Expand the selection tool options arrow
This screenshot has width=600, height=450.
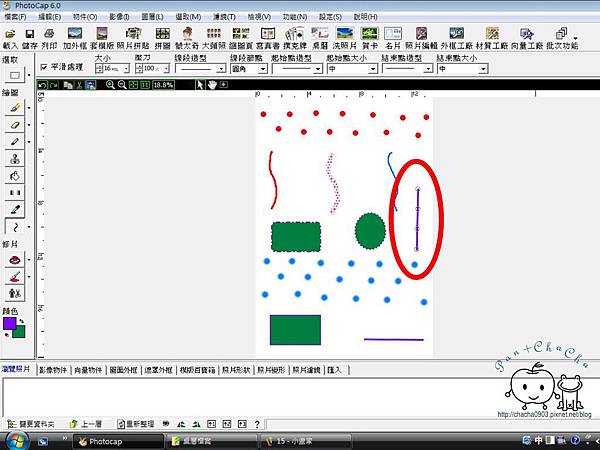(29, 75)
